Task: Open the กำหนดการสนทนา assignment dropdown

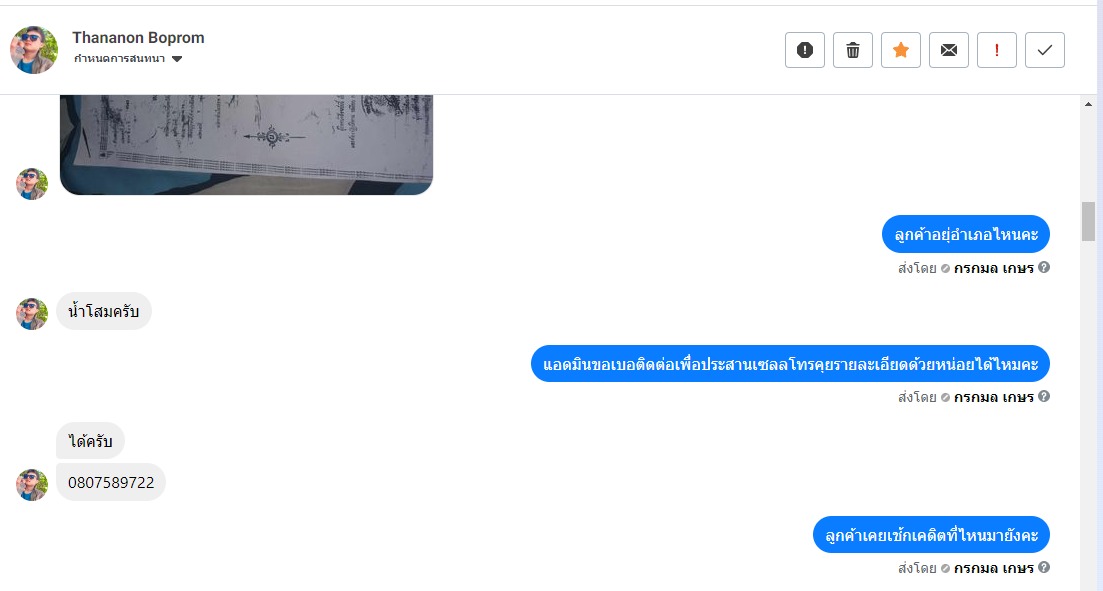Action: (128, 59)
